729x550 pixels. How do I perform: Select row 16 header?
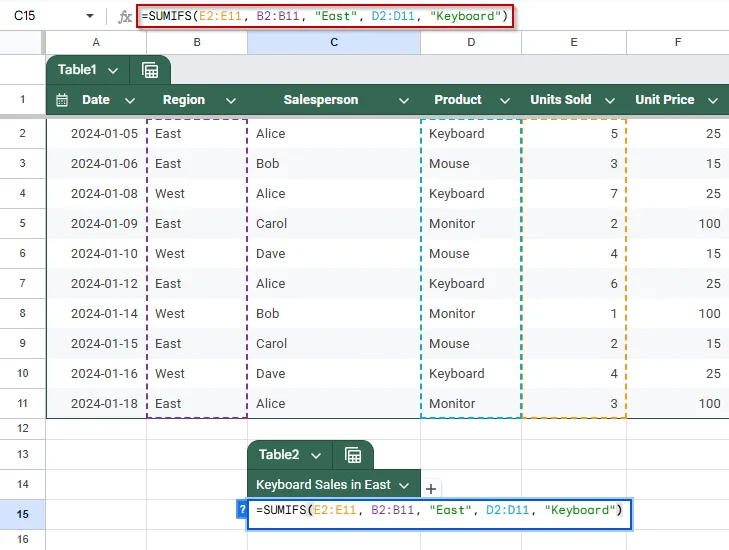pyautogui.click(x=22, y=539)
